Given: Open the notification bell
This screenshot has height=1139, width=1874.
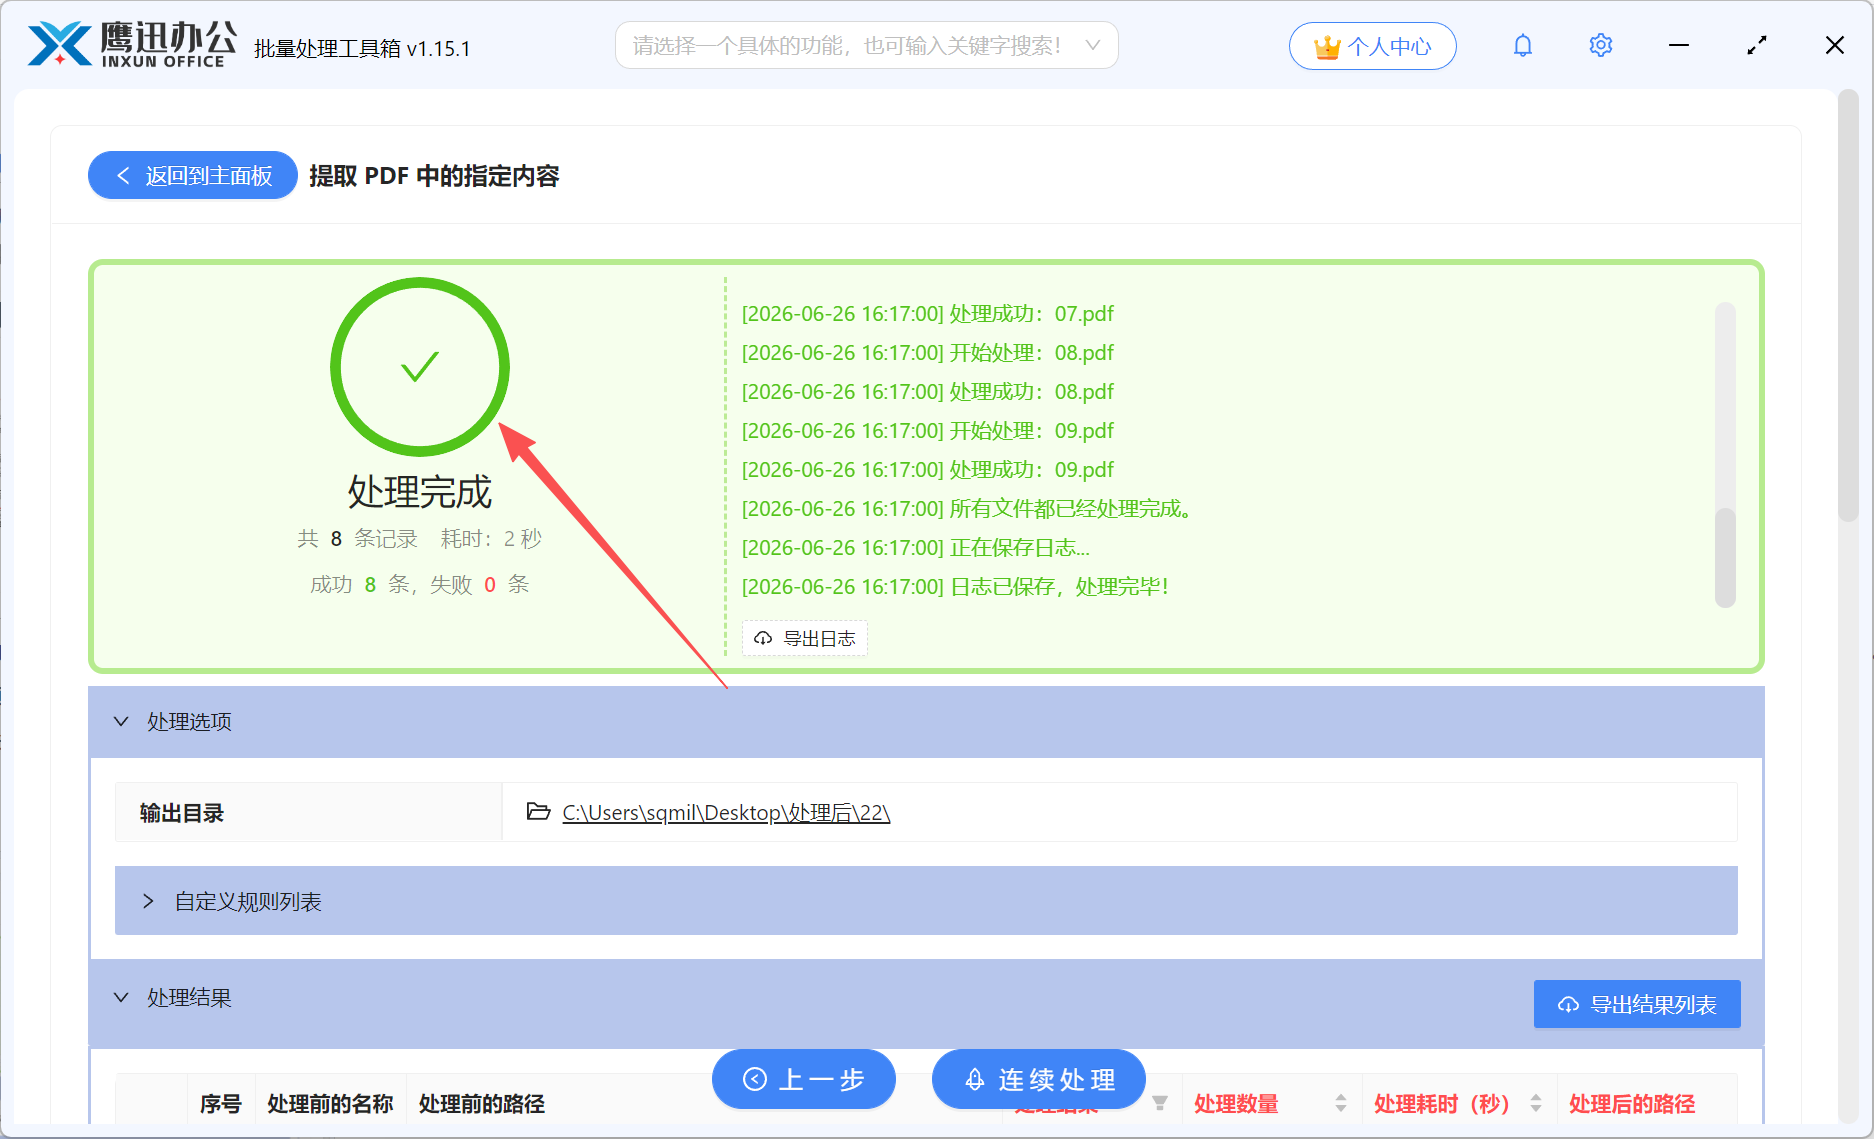Looking at the screenshot, I should 1522,46.
